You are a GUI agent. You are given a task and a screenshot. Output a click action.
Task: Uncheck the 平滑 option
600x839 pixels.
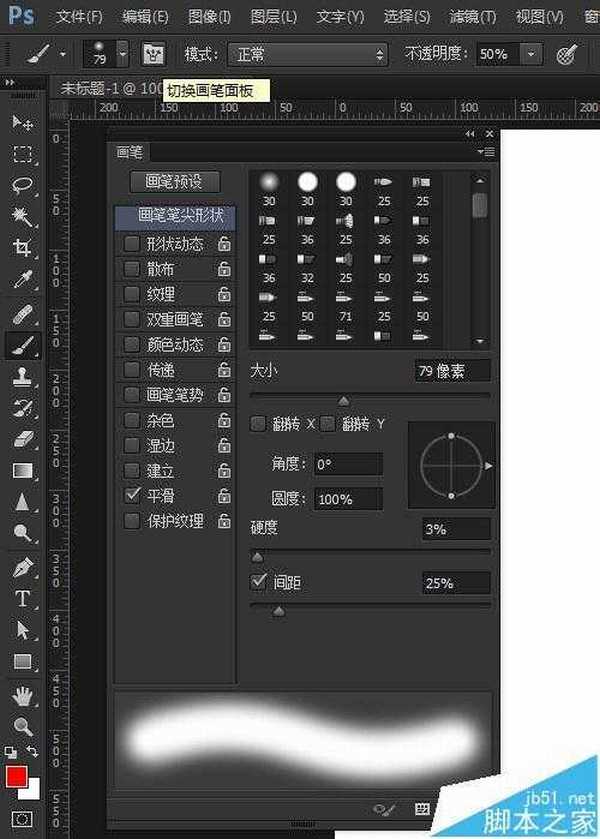[x=132, y=495]
